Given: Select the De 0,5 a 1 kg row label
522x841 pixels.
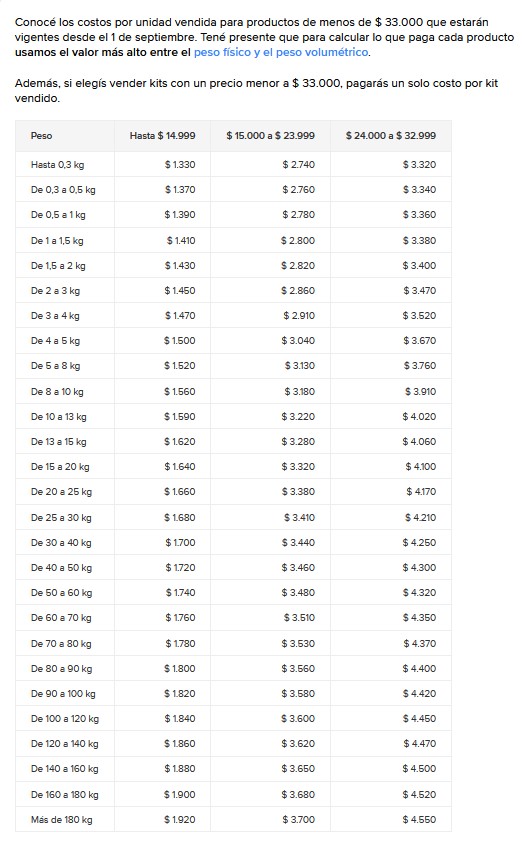Looking at the screenshot, I should (58, 215).
